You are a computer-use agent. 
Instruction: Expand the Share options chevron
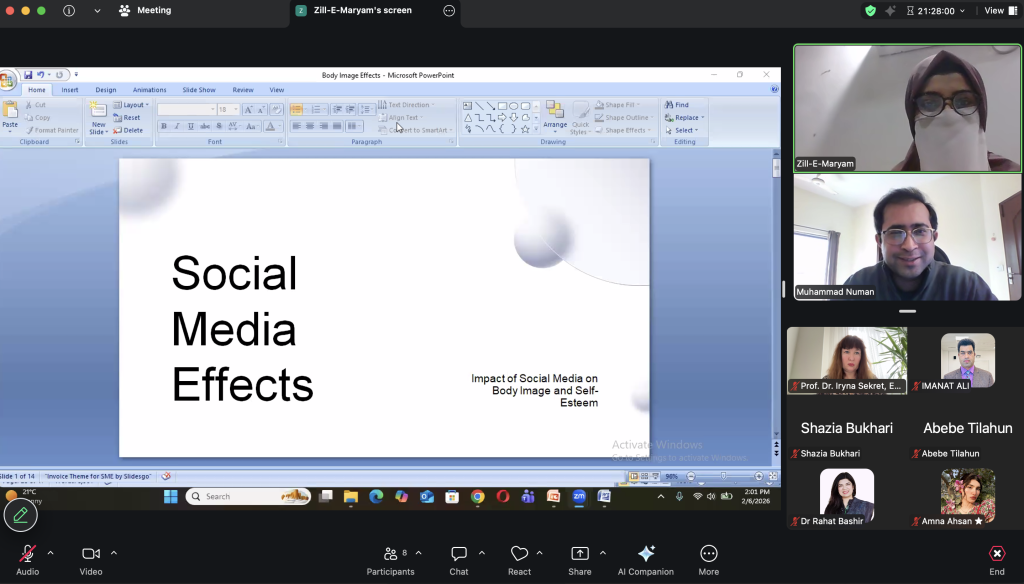602,553
